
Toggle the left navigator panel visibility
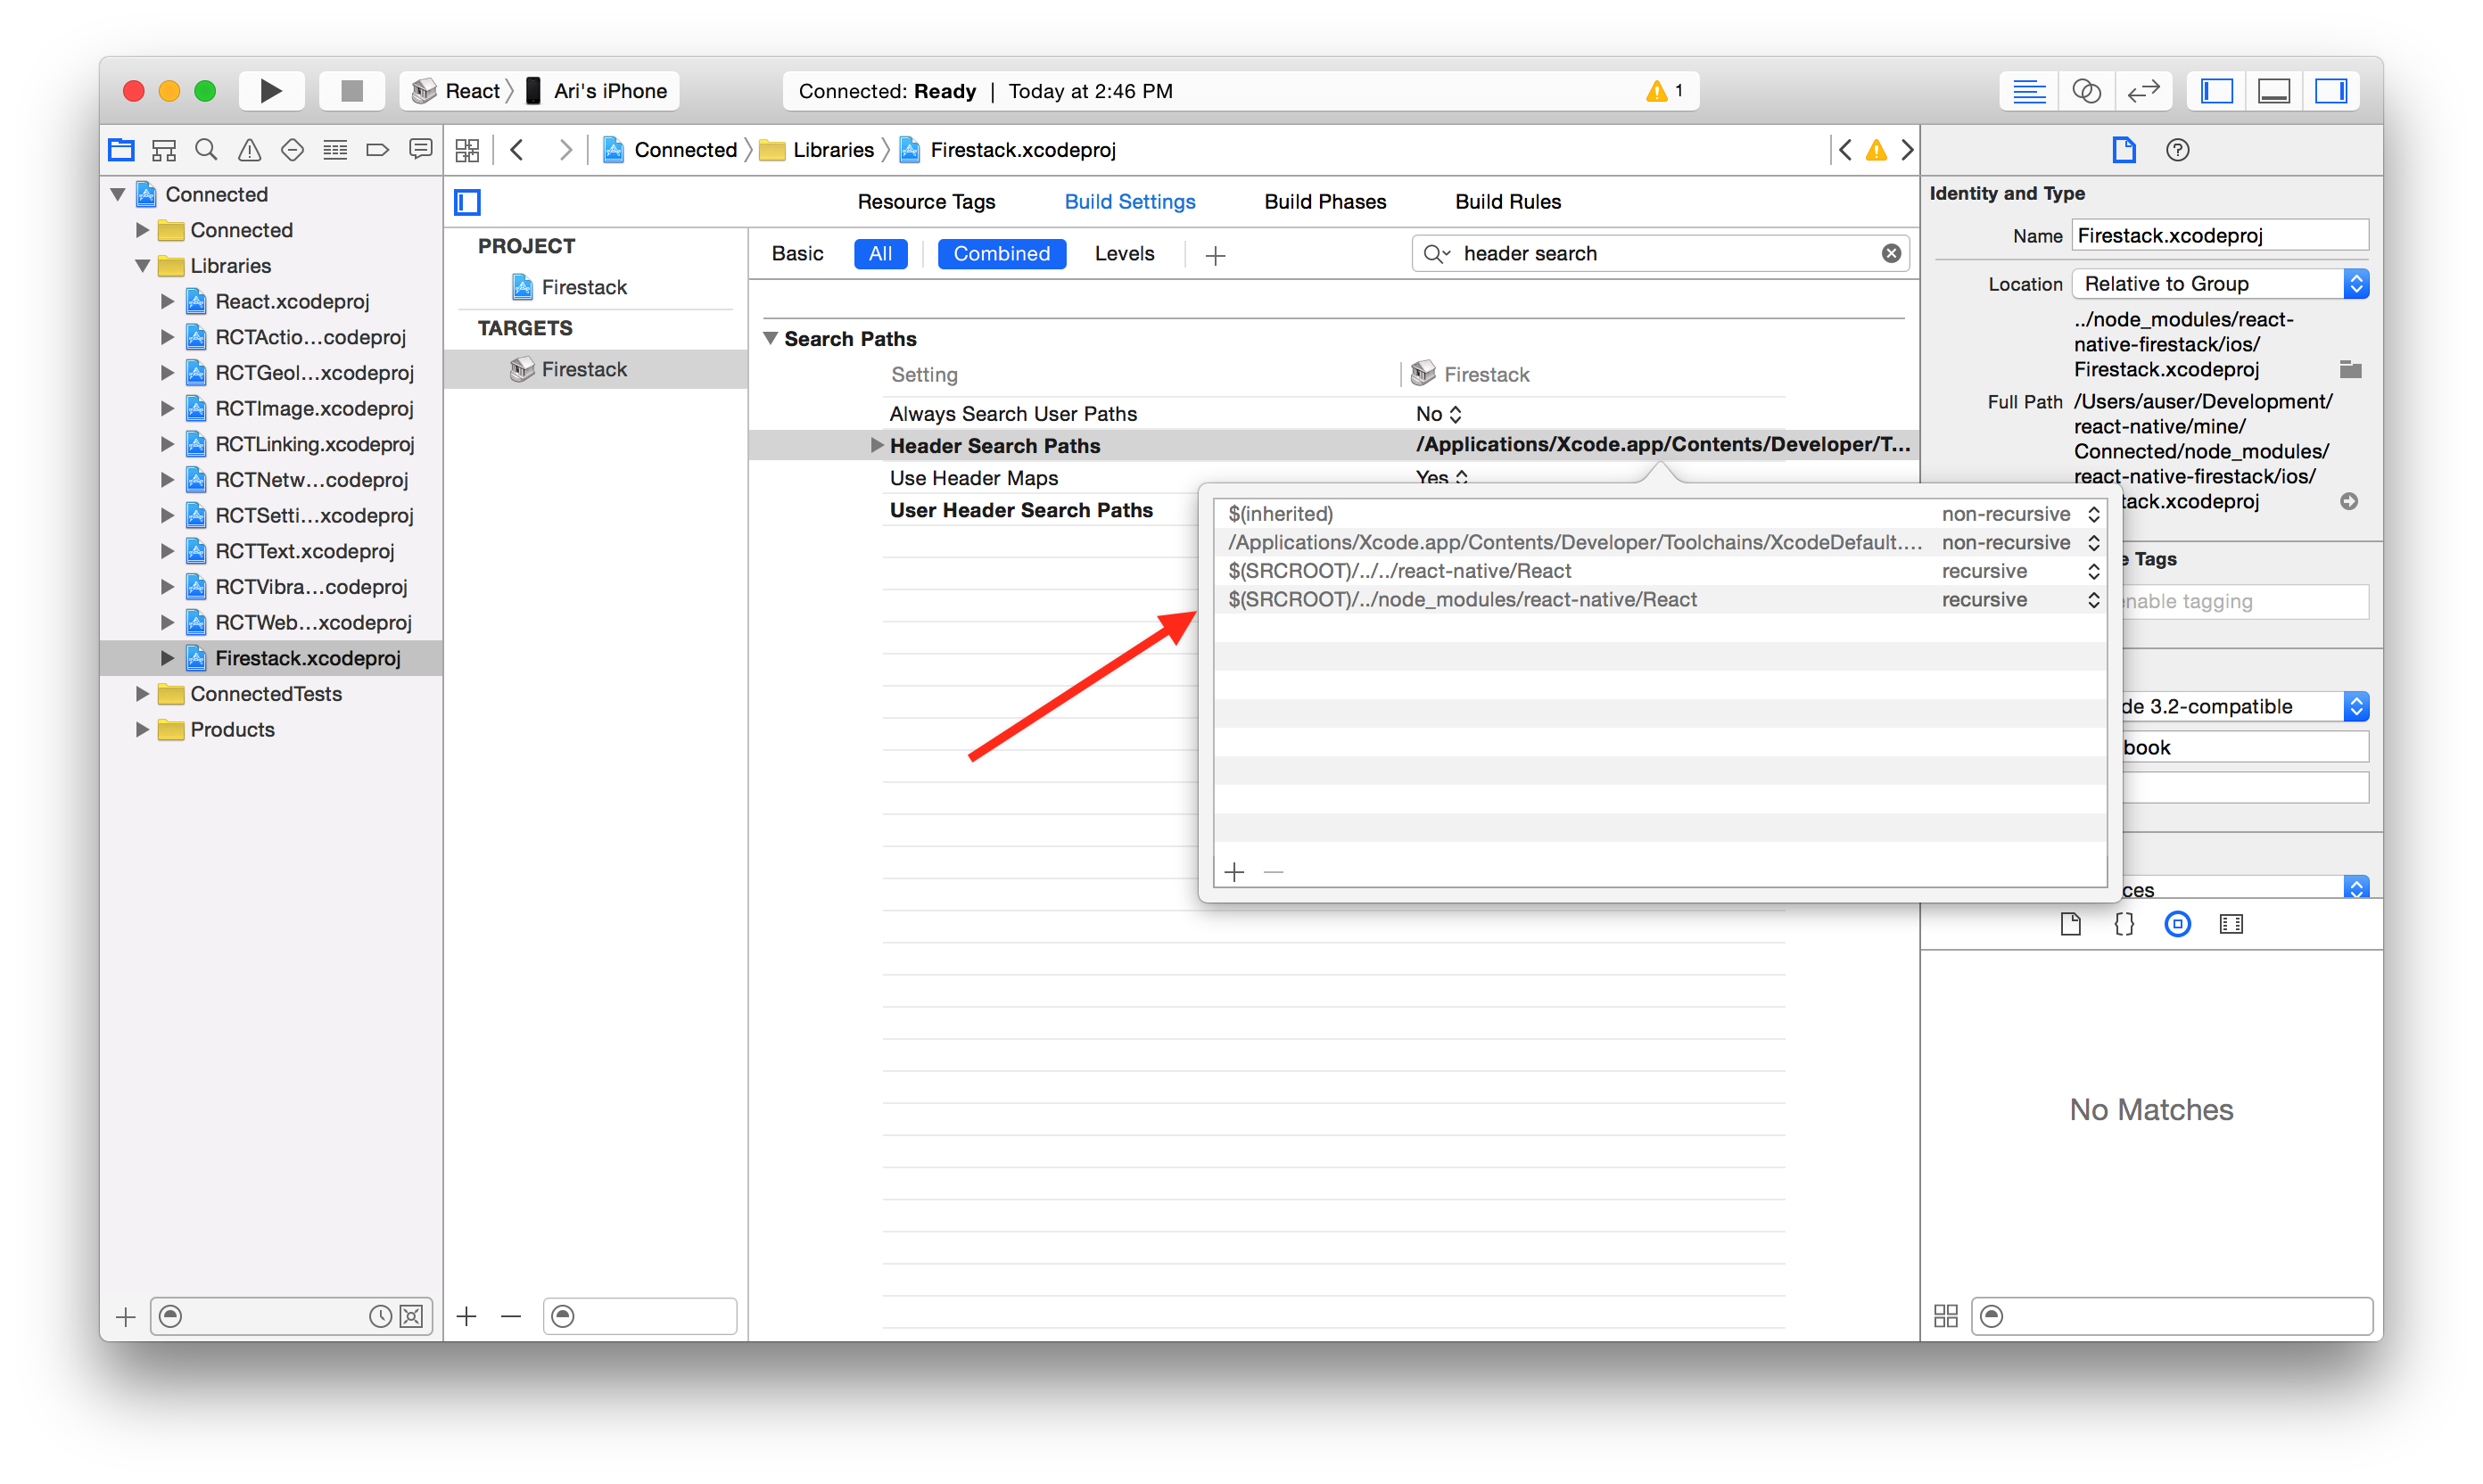point(2216,91)
